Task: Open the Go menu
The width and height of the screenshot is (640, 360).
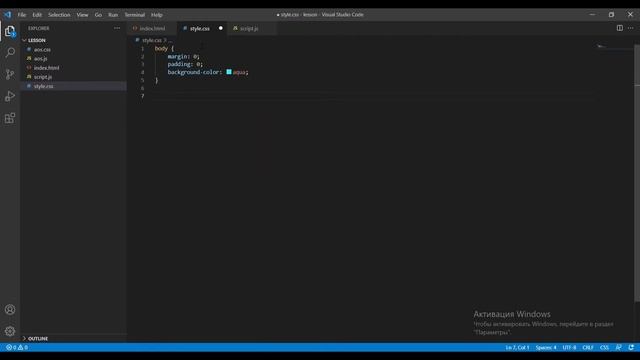Action: [98, 15]
